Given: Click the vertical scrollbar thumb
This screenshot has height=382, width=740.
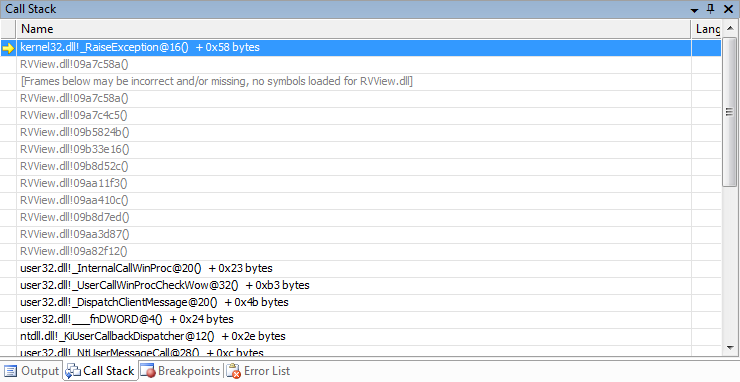Looking at the screenshot, I should 730,112.
